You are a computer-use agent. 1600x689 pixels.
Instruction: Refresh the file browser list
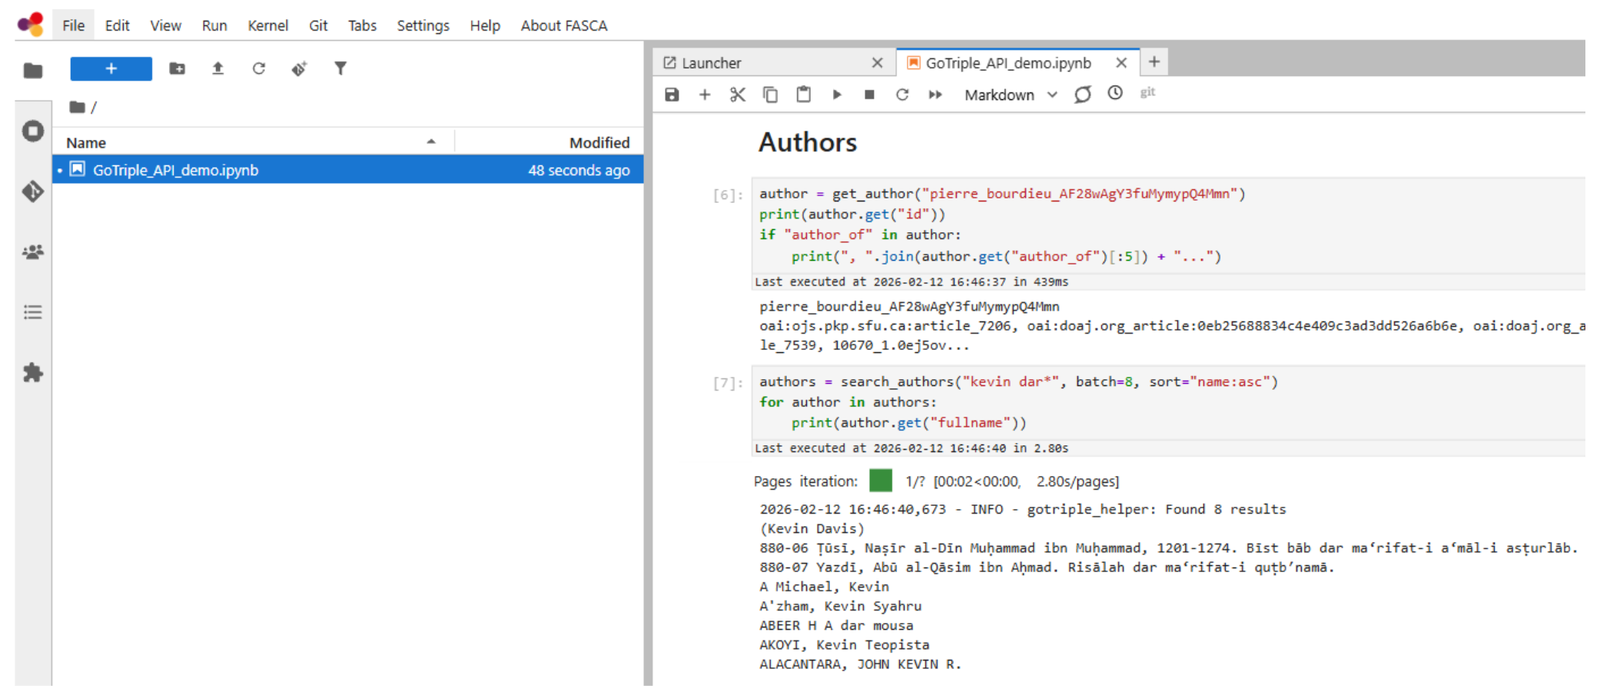click(259, 68)
